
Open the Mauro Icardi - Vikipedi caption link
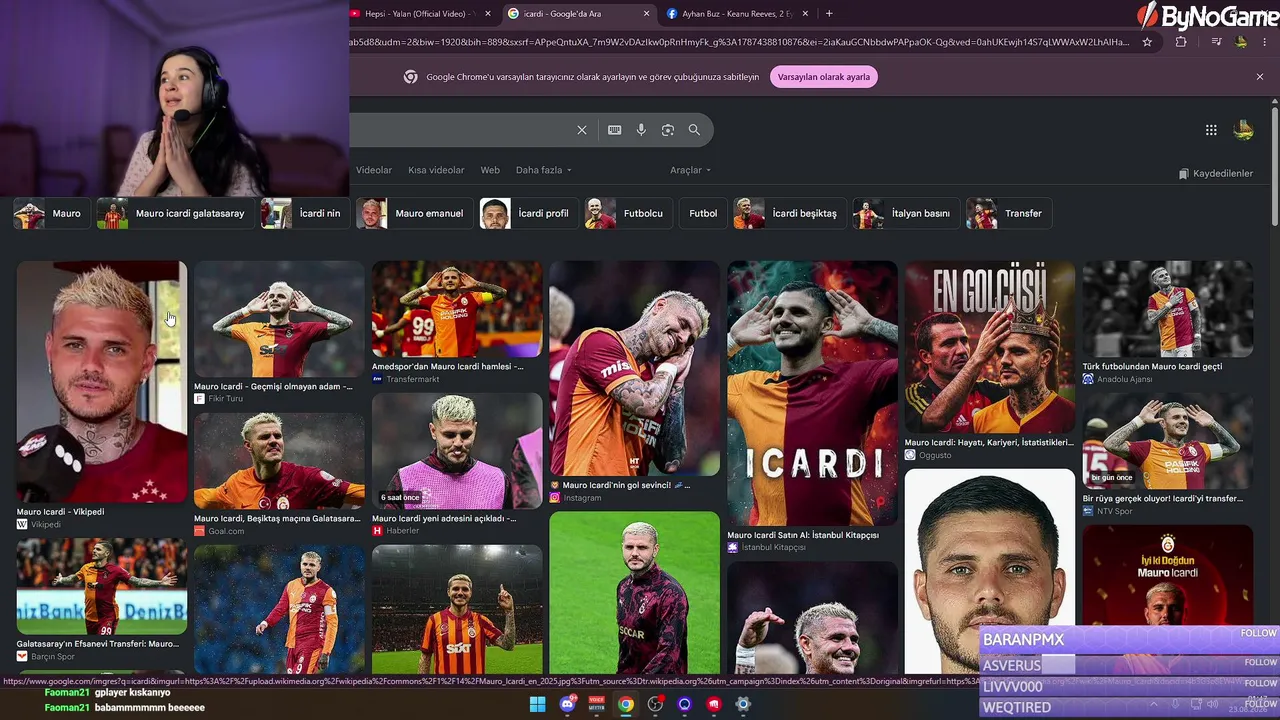pyautogui.click(x=60, y=512)
